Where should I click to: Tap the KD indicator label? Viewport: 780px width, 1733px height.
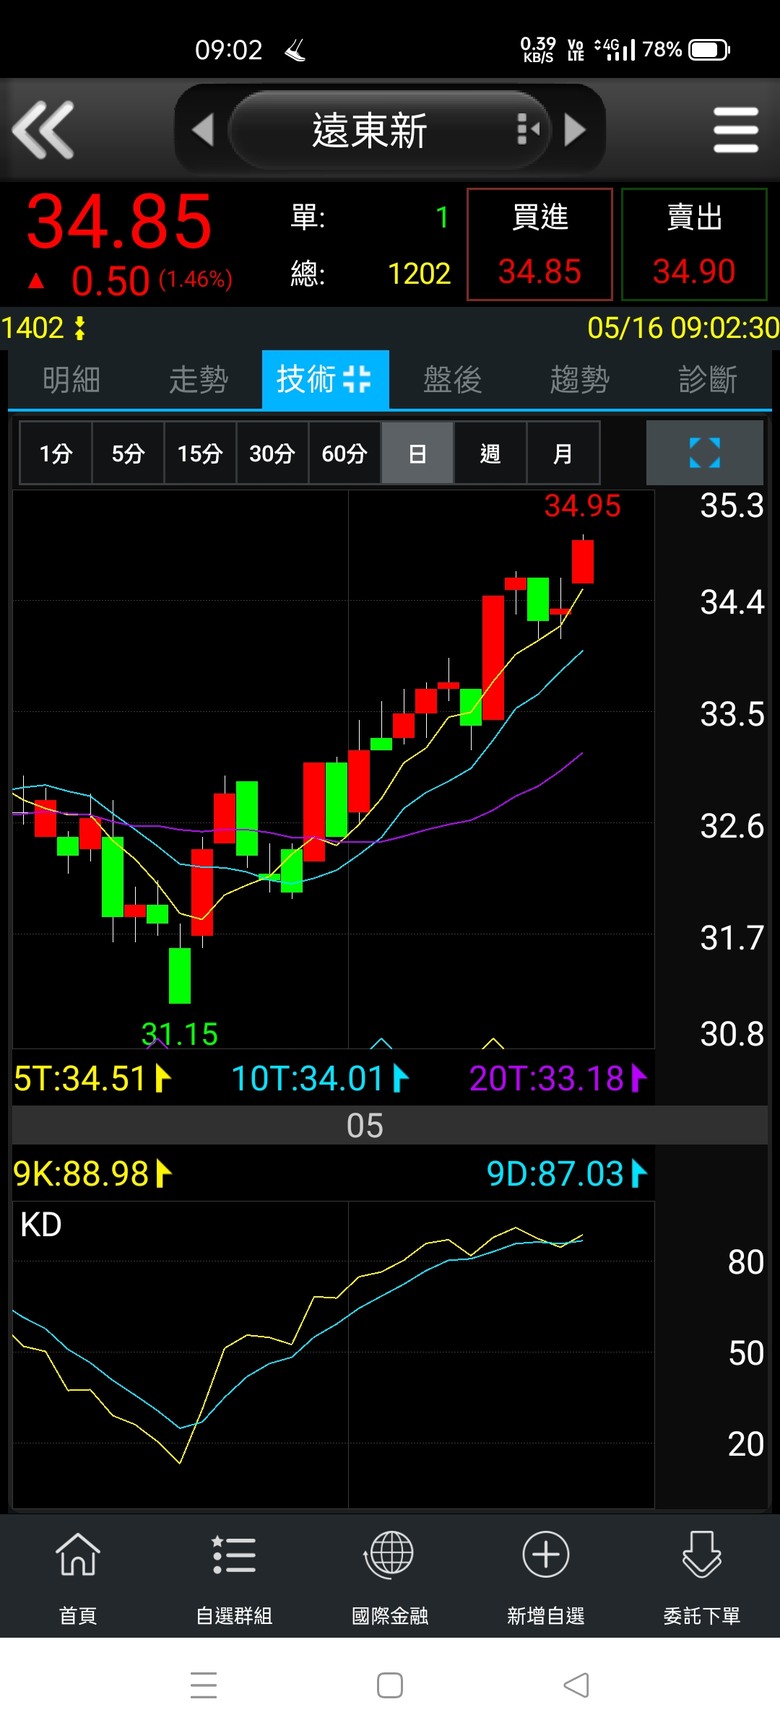pyautogui.click(x=41, y=1225)
